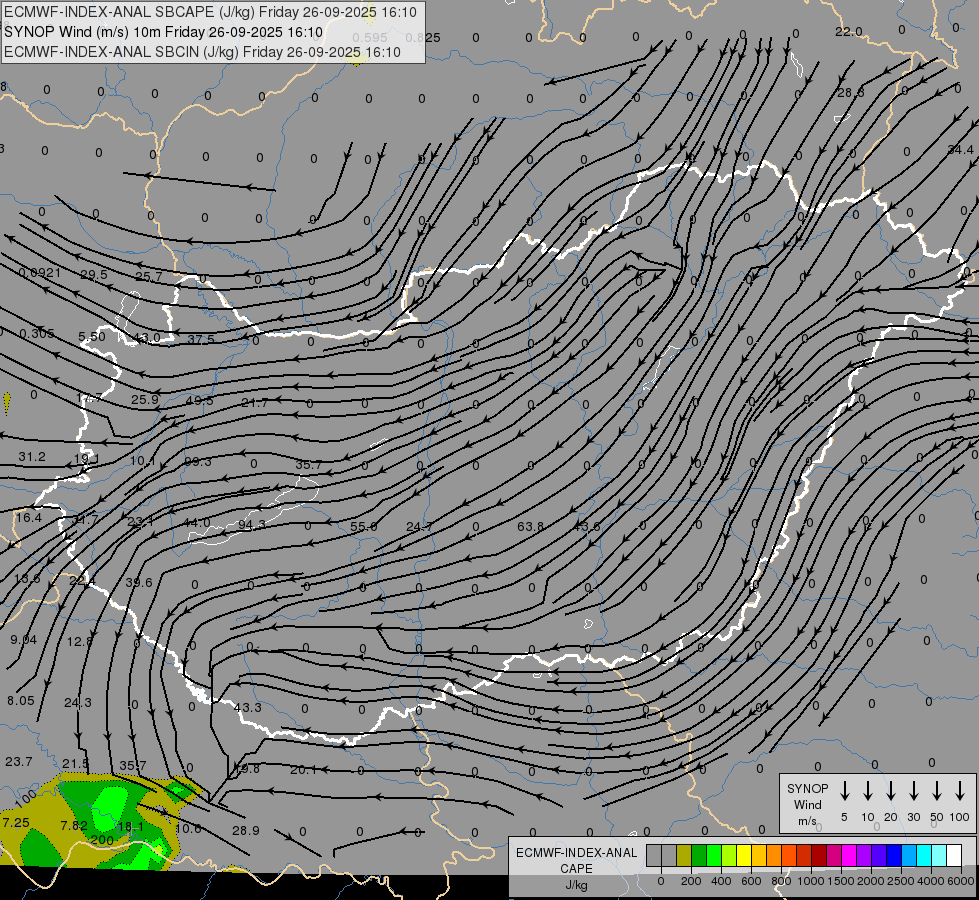Viewport: 979px width, 900px height.
Task: Click the 7.25 value in olive area
Action: tap(16, 823)
